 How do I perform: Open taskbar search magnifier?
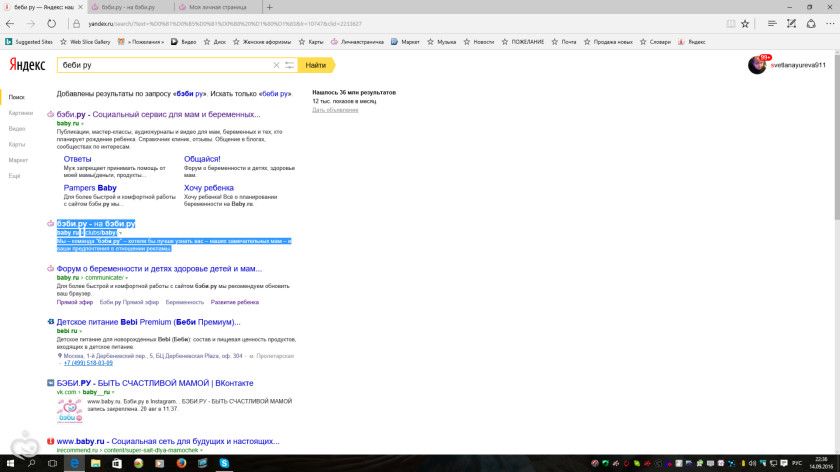coord(31,463)
